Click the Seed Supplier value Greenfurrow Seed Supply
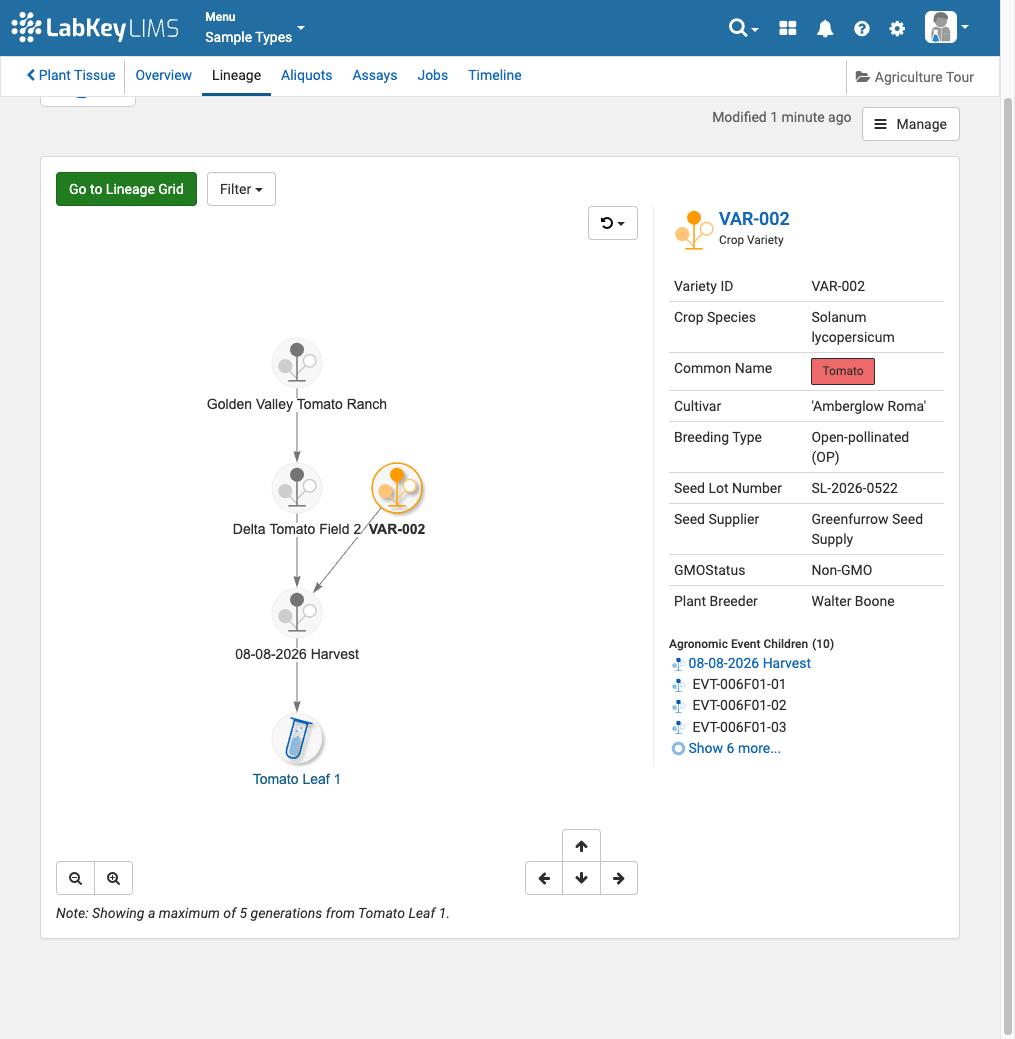Screen dimensions: 1015x1039 pyautogui.click(x=867, y=529)
